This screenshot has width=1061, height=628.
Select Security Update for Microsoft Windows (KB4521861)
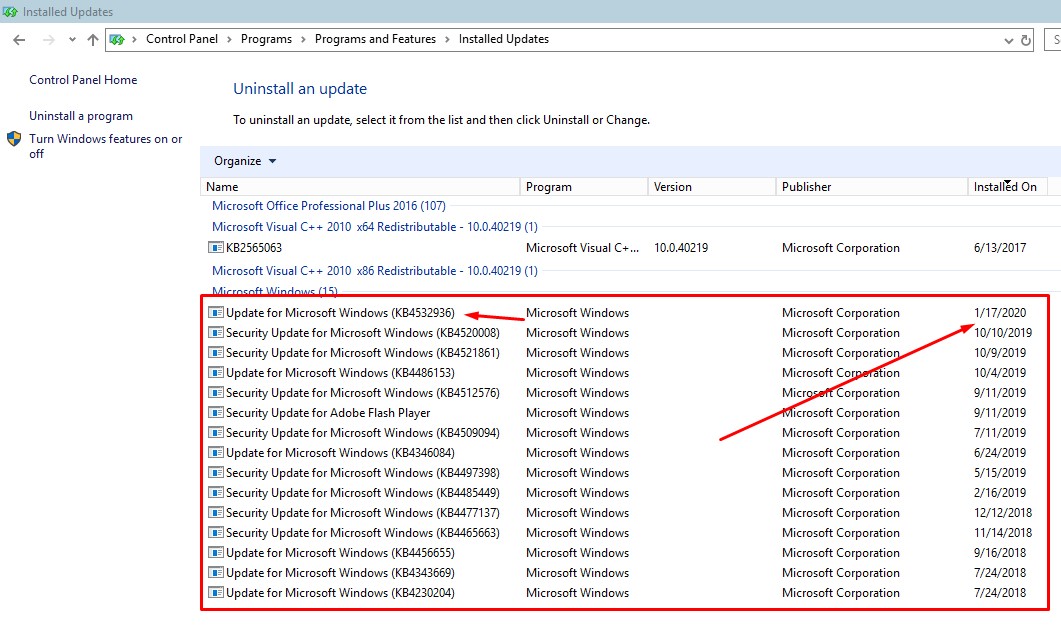(363, 353)
